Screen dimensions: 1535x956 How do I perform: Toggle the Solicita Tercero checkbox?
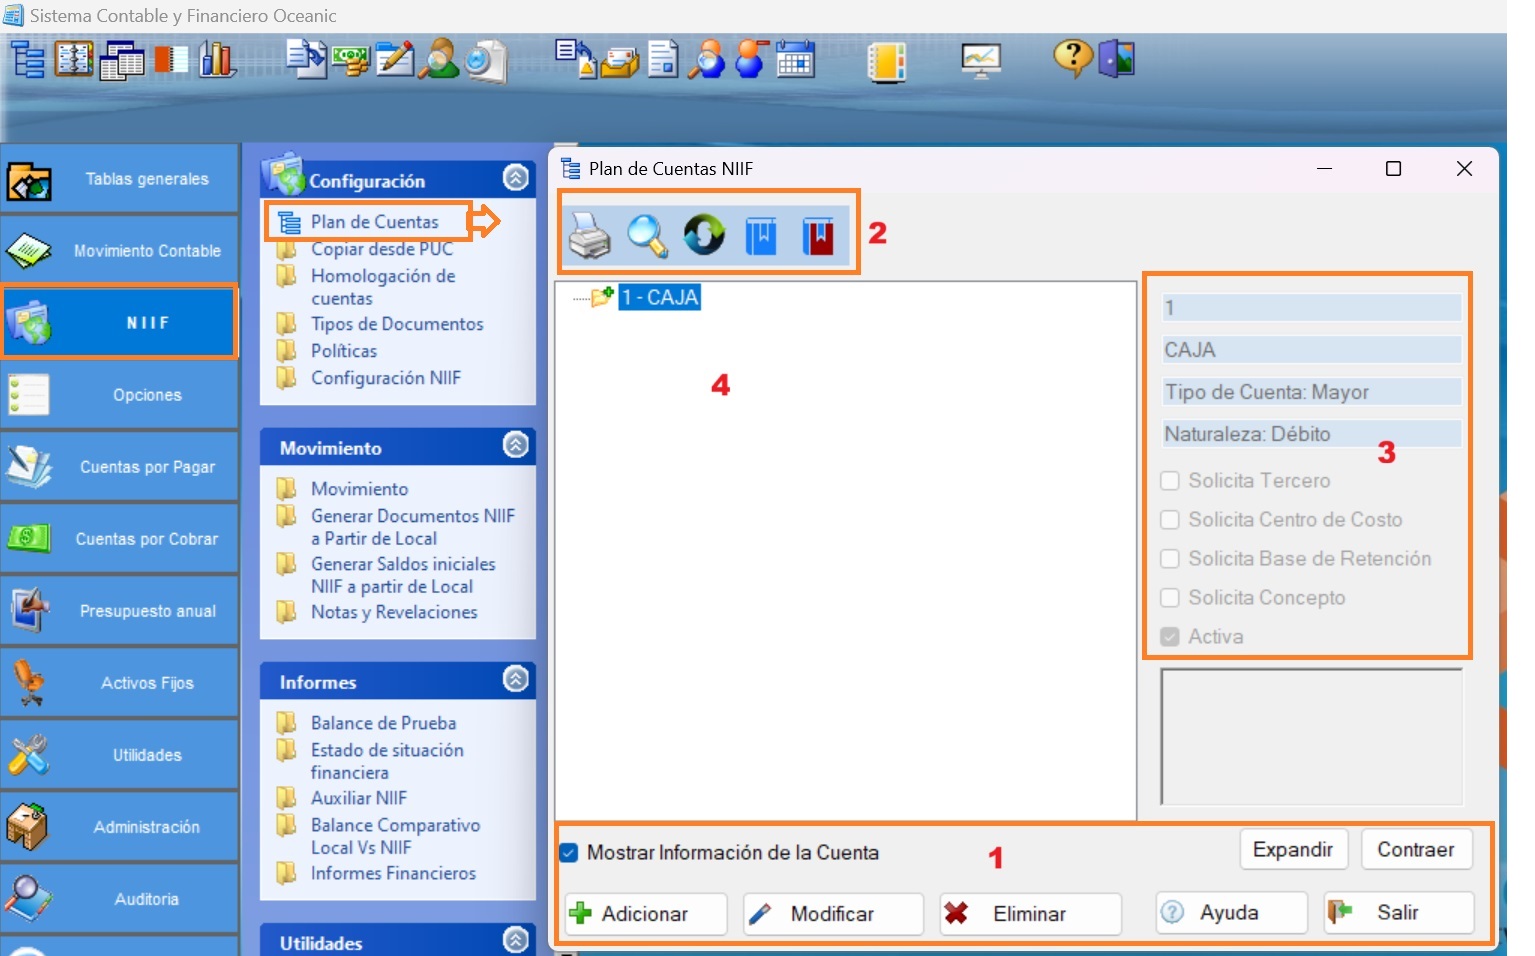point(1170,481)
